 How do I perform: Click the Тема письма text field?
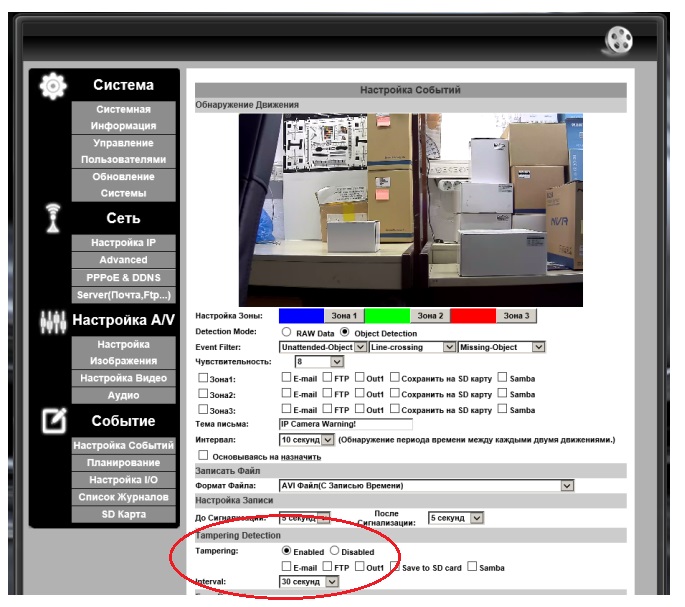(x=346, y=424)
